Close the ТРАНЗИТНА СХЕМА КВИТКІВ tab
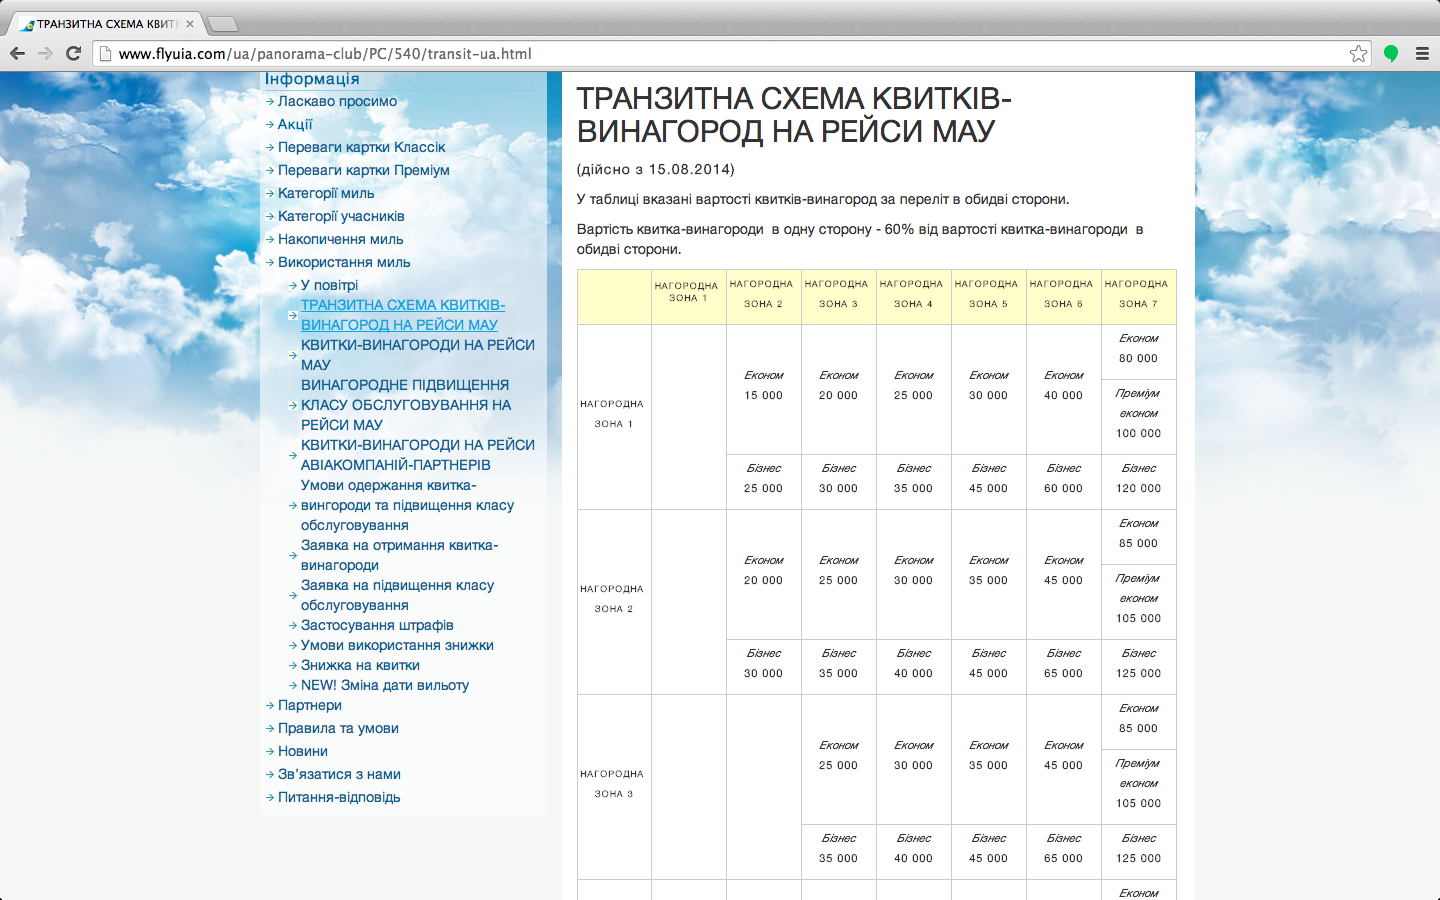The width and height of the screenshot is (1440, 900). click(x=190, y=24)
